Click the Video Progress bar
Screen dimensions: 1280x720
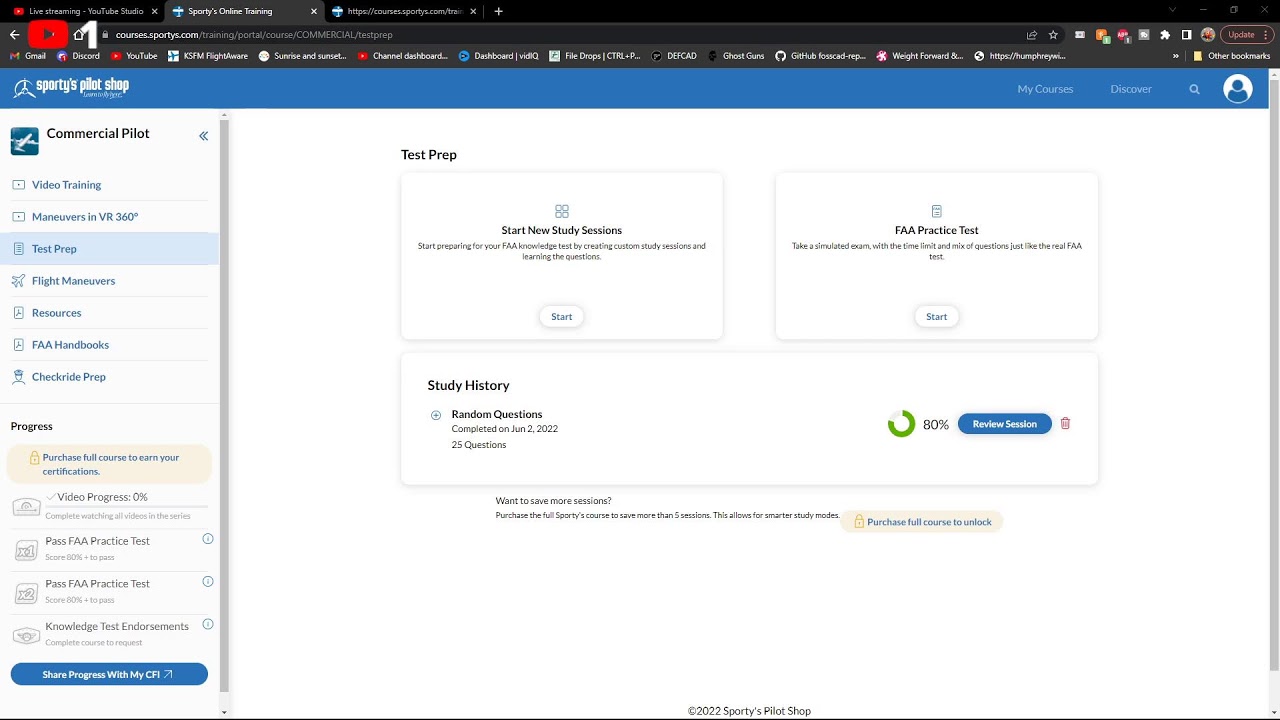click(127, 507)
